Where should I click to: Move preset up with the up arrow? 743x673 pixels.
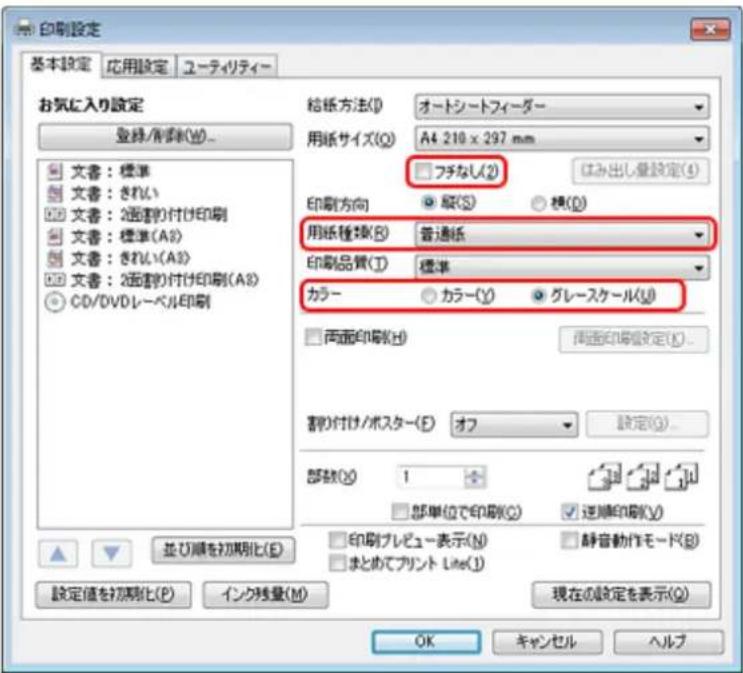58,553
